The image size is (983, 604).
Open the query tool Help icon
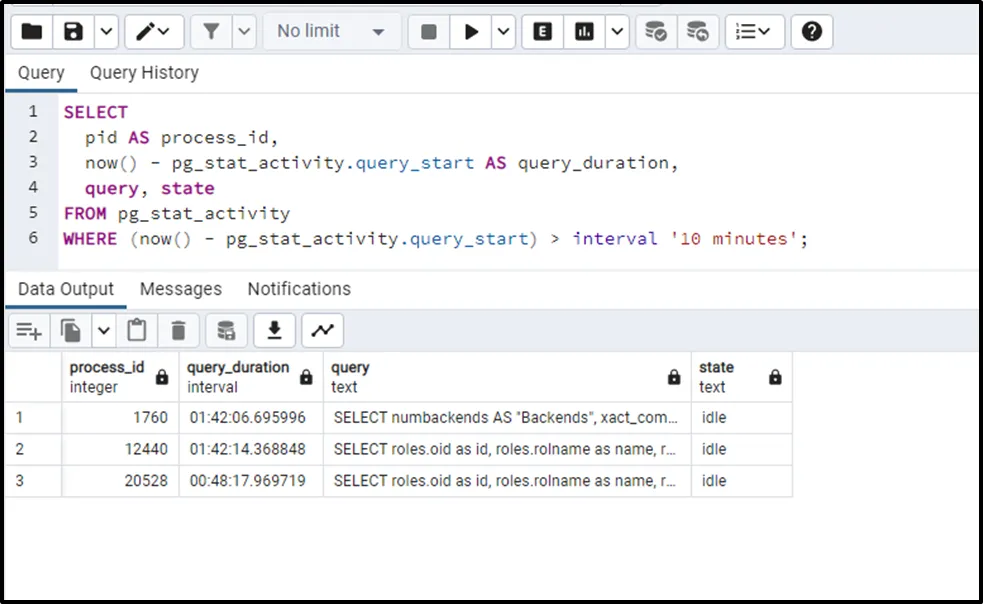tap(812, 32)
